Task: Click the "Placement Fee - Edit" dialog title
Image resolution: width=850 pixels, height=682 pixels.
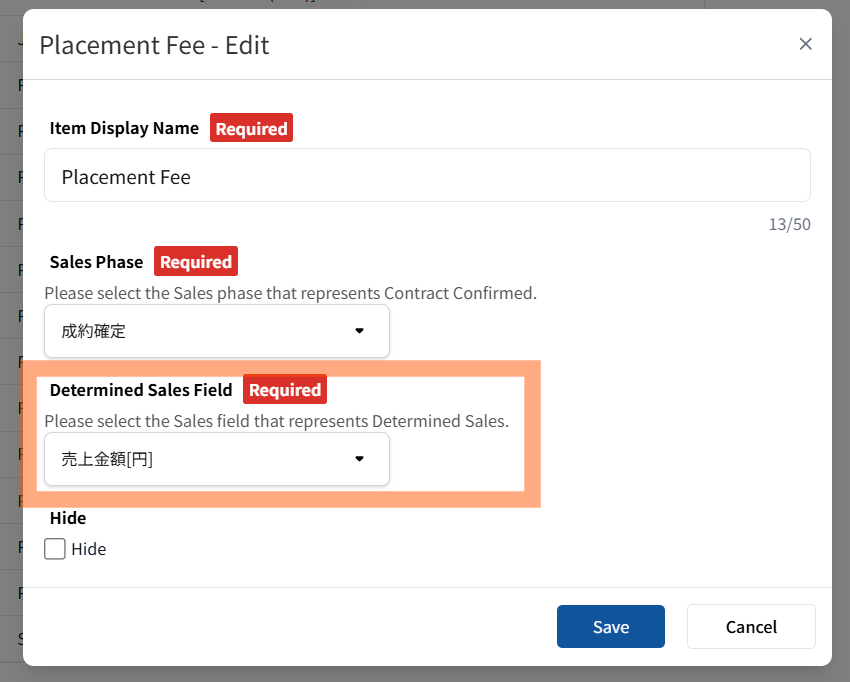Action: pos(154,45)
